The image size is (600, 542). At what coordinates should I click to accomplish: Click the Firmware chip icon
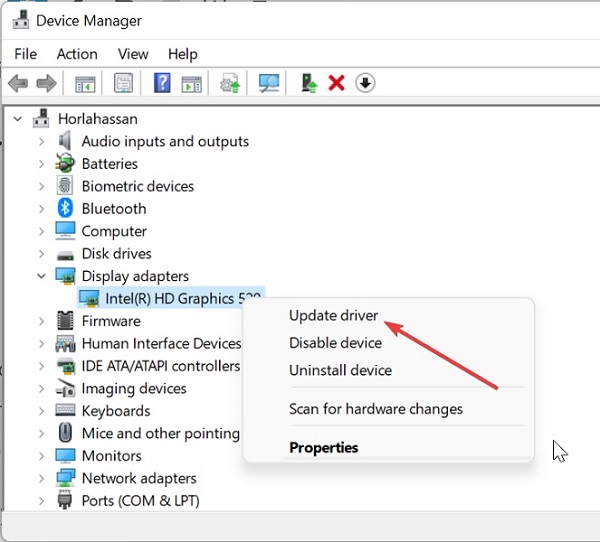tap(65, 321)
